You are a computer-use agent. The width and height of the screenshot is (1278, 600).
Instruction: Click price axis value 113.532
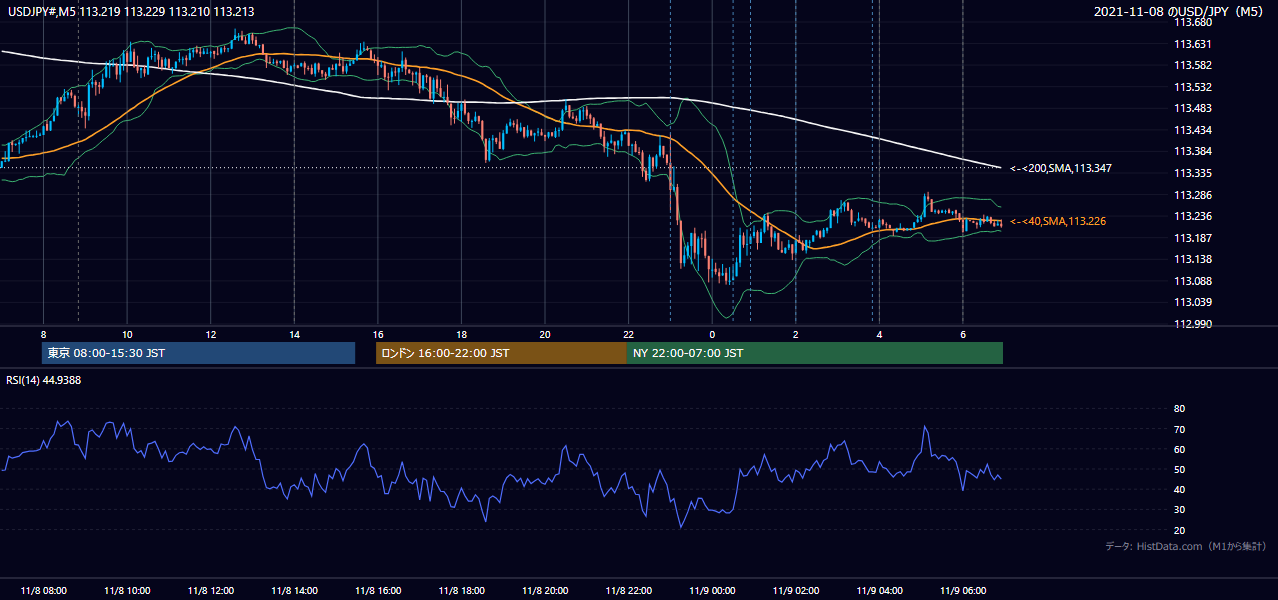click(1192, 87)
